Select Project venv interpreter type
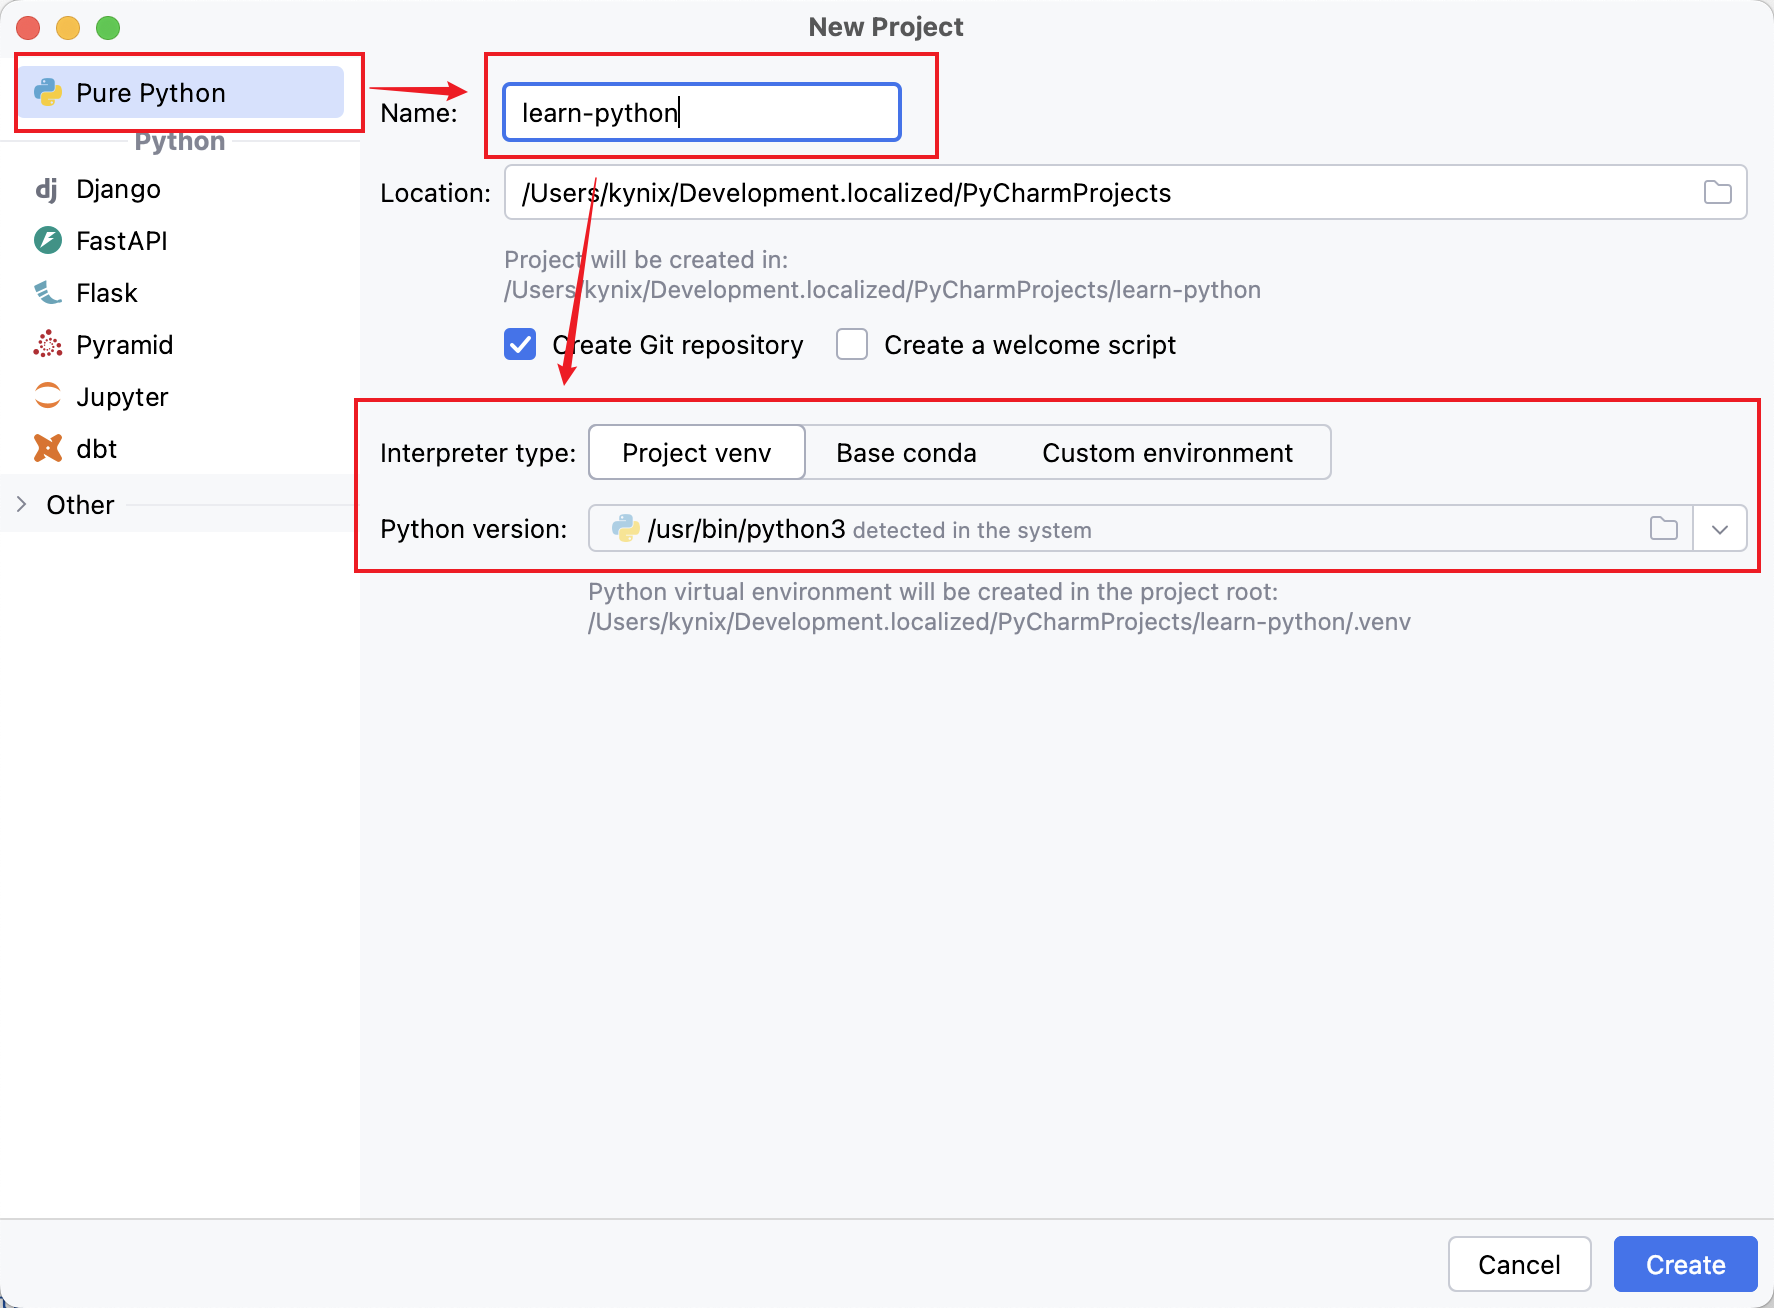This screenshot has width=1774, height=1308. [697, 453]
